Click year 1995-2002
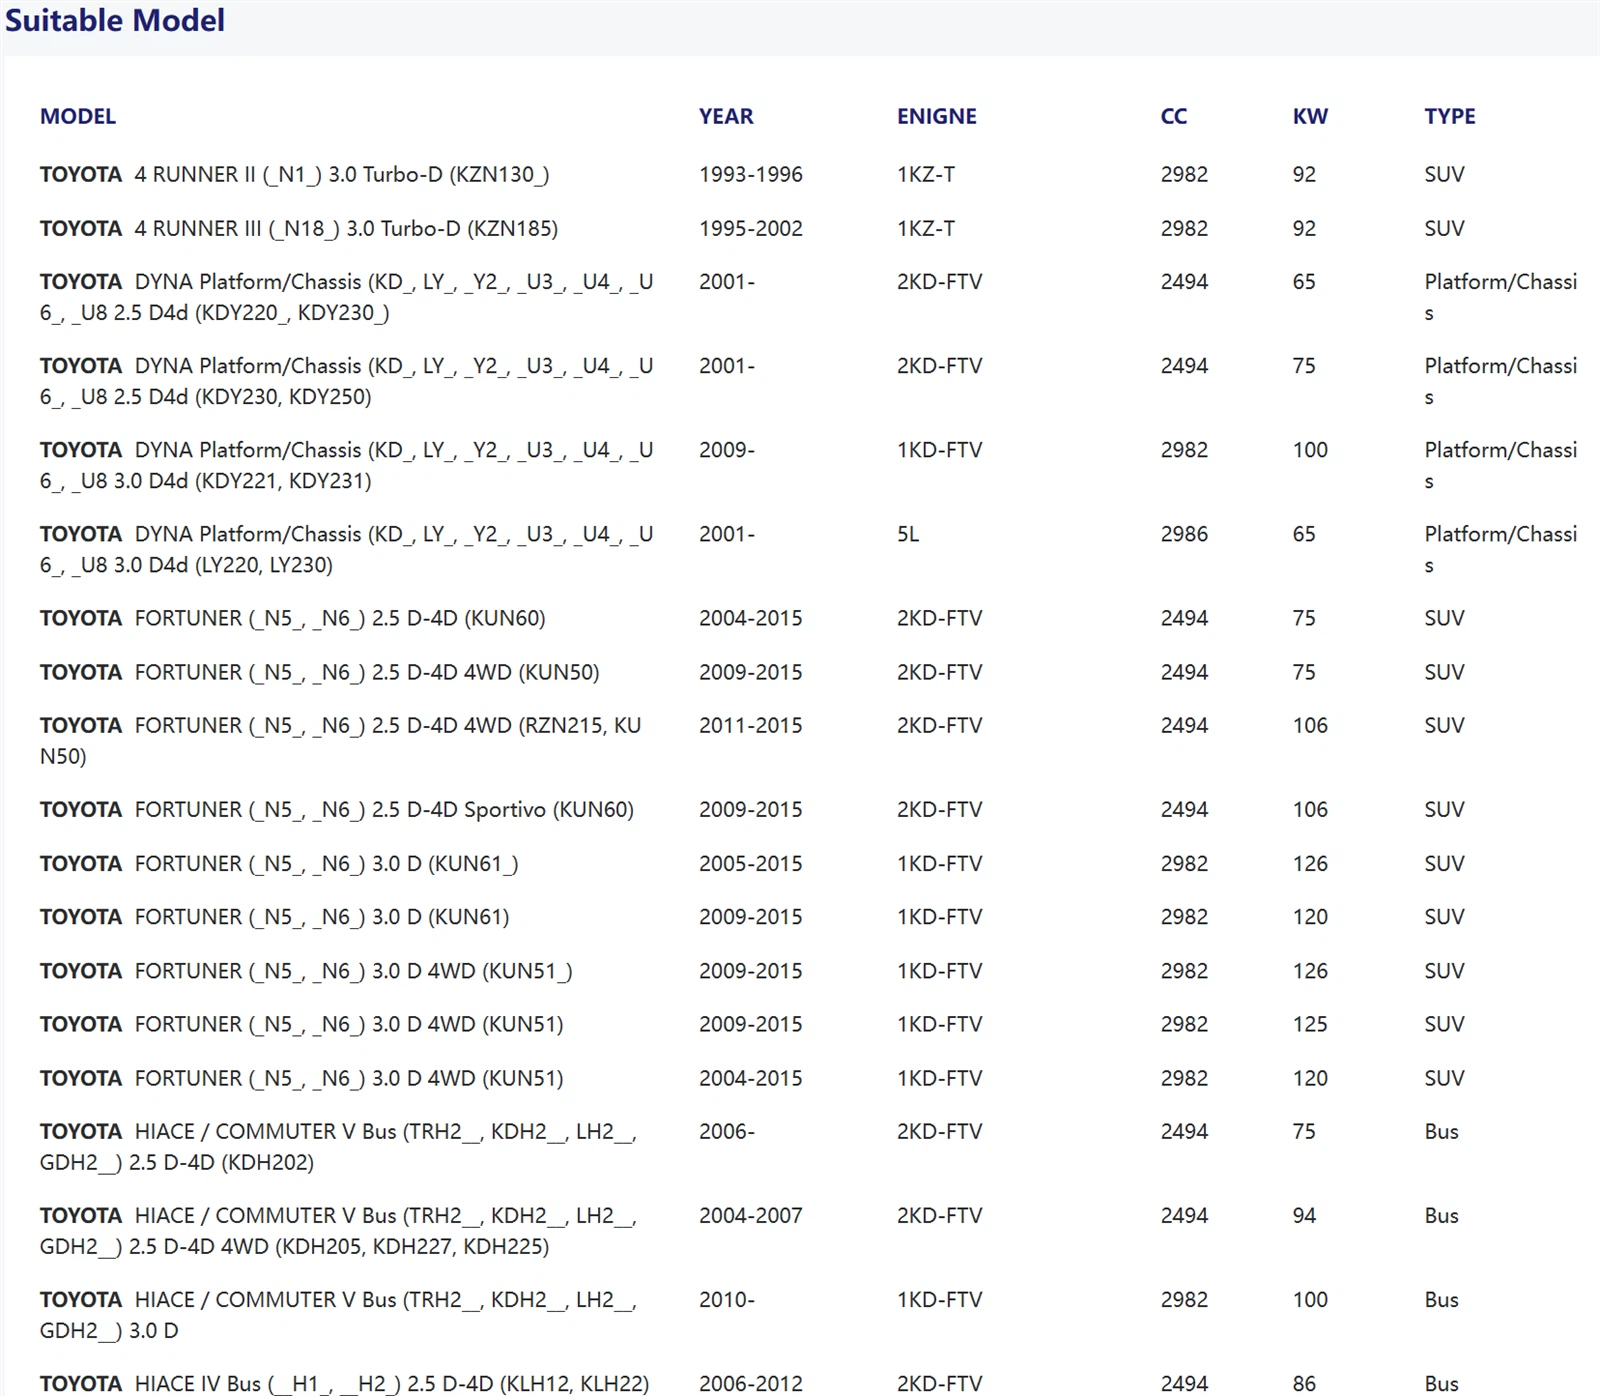Screen dimensions: 1600x1396 coord(751,228)
